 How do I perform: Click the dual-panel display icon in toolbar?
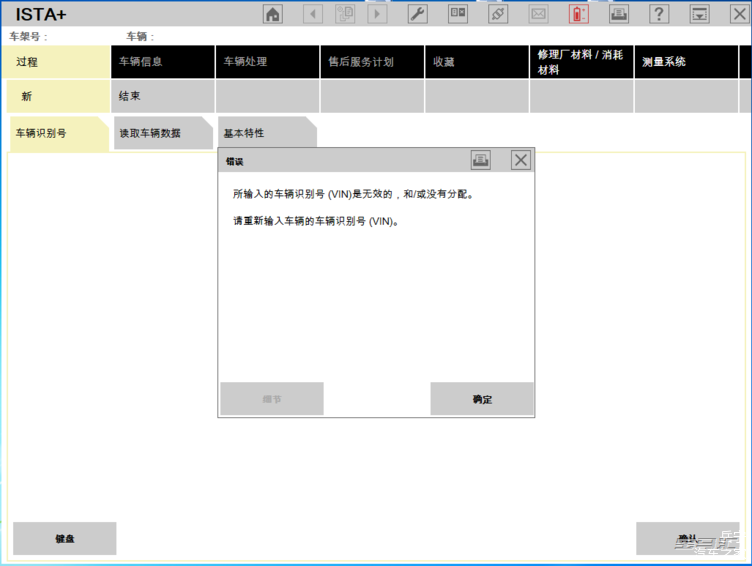458,14
